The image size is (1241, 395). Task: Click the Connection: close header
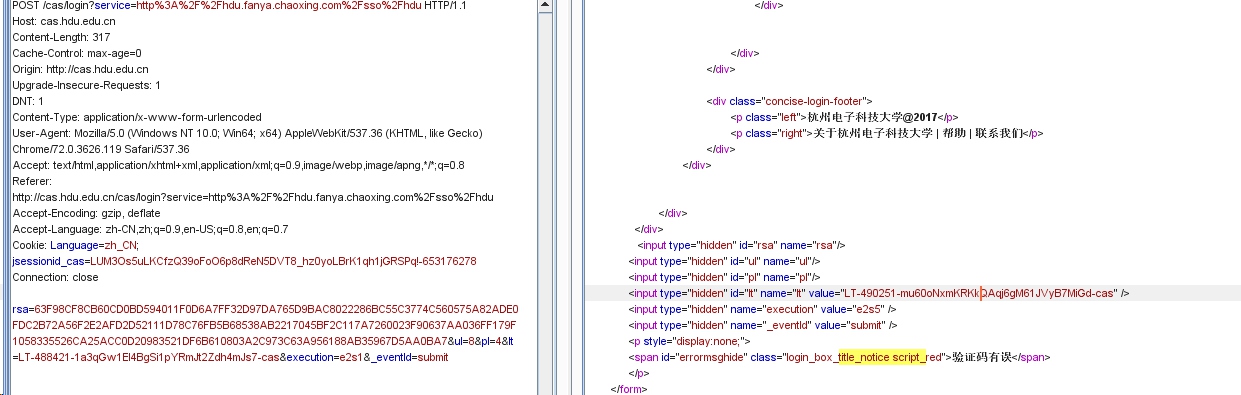(55, 277)
